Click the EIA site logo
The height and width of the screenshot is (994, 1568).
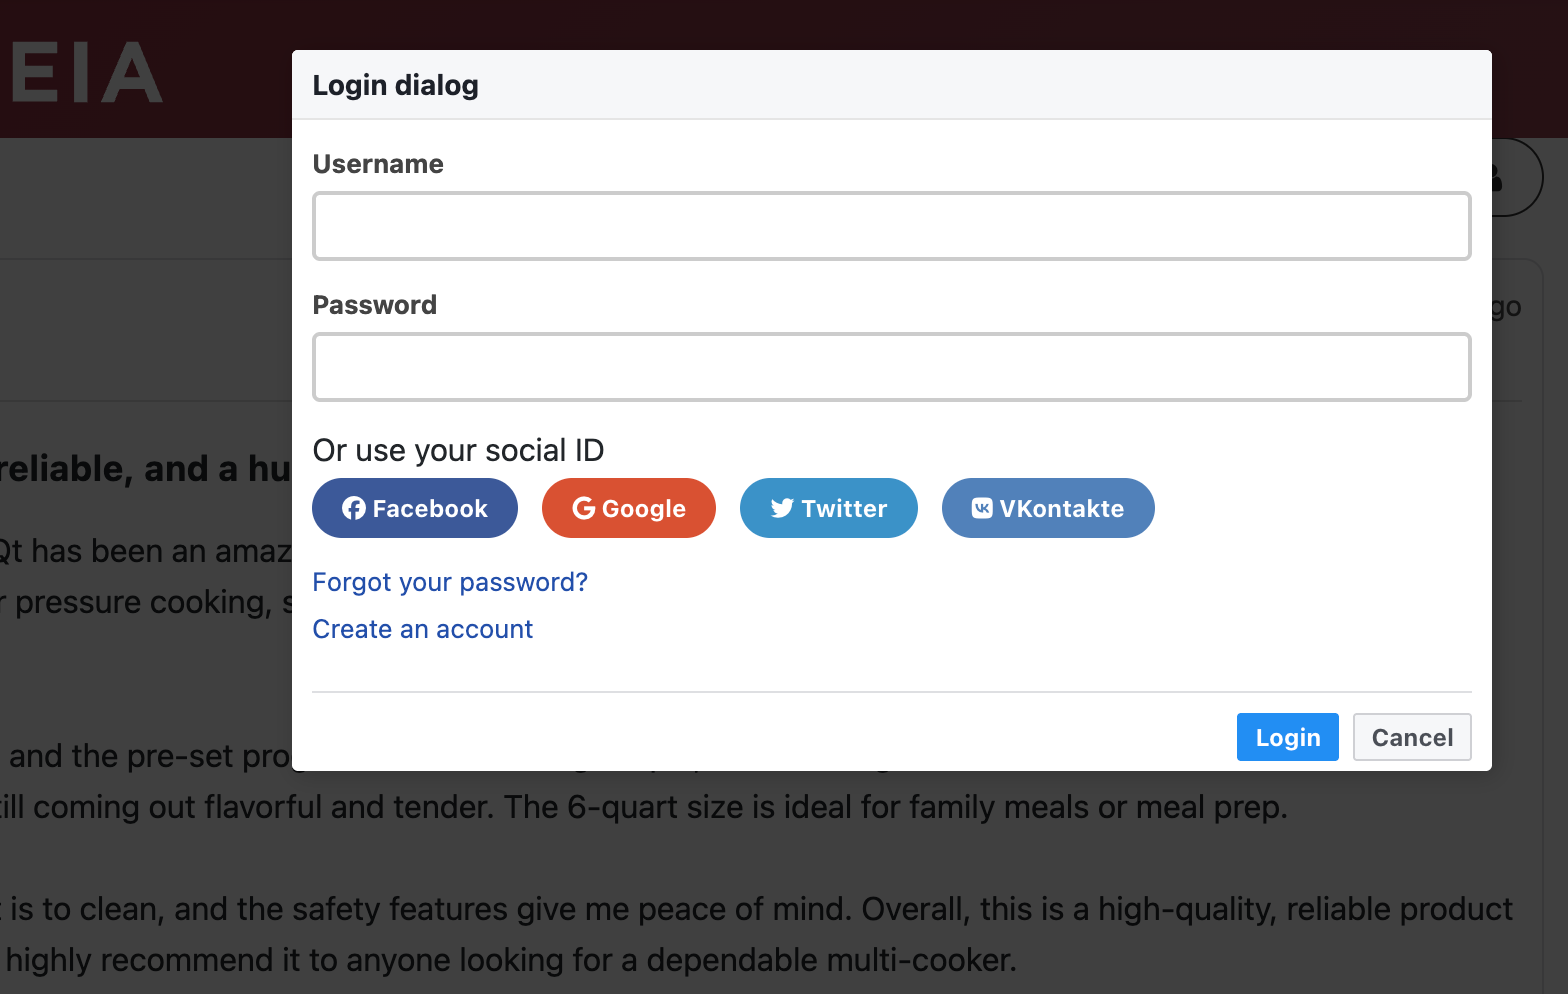click(x=85, y=70)
